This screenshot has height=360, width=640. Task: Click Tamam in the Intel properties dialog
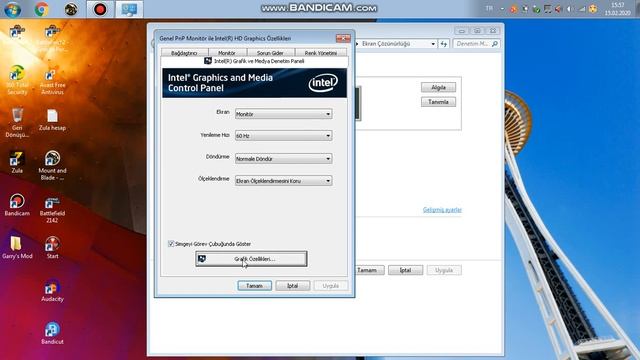(254, 286)
